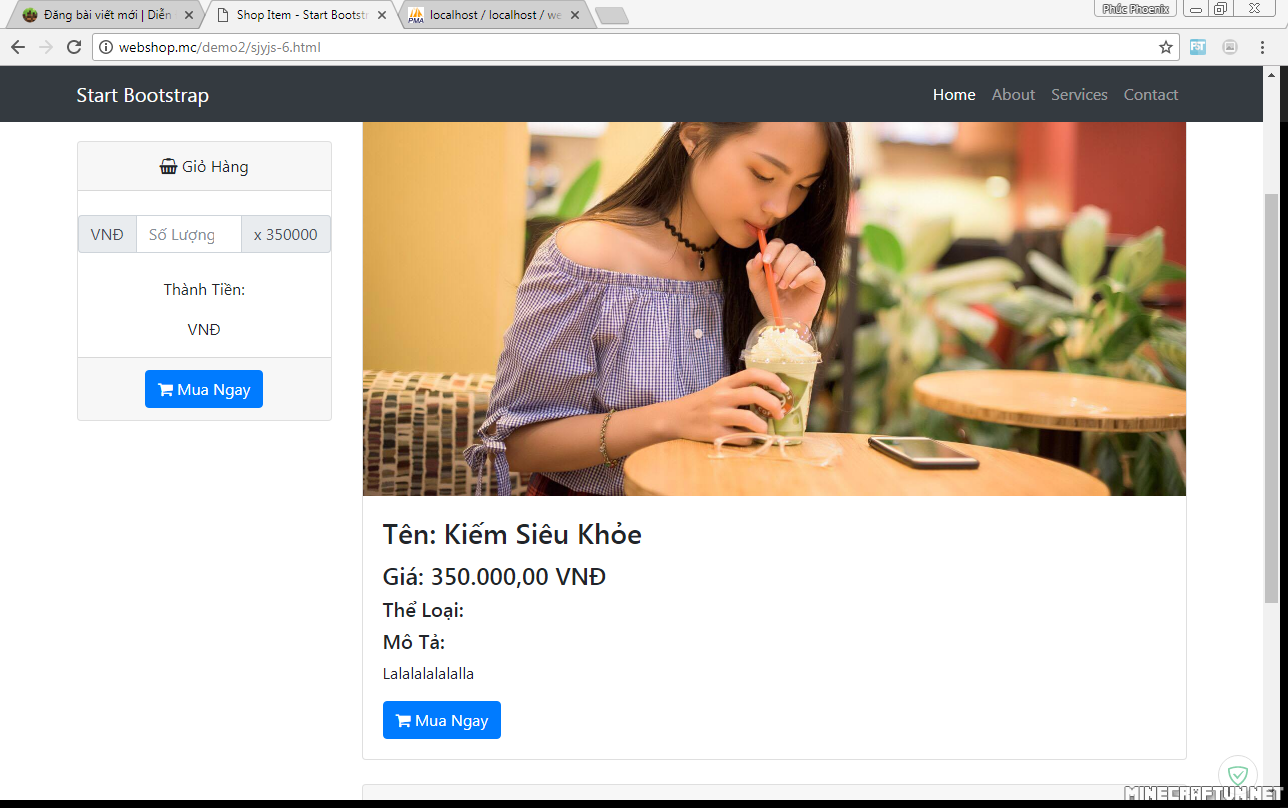Open the 'Phúc Phoenix' profile button

tap(1136, 9)
